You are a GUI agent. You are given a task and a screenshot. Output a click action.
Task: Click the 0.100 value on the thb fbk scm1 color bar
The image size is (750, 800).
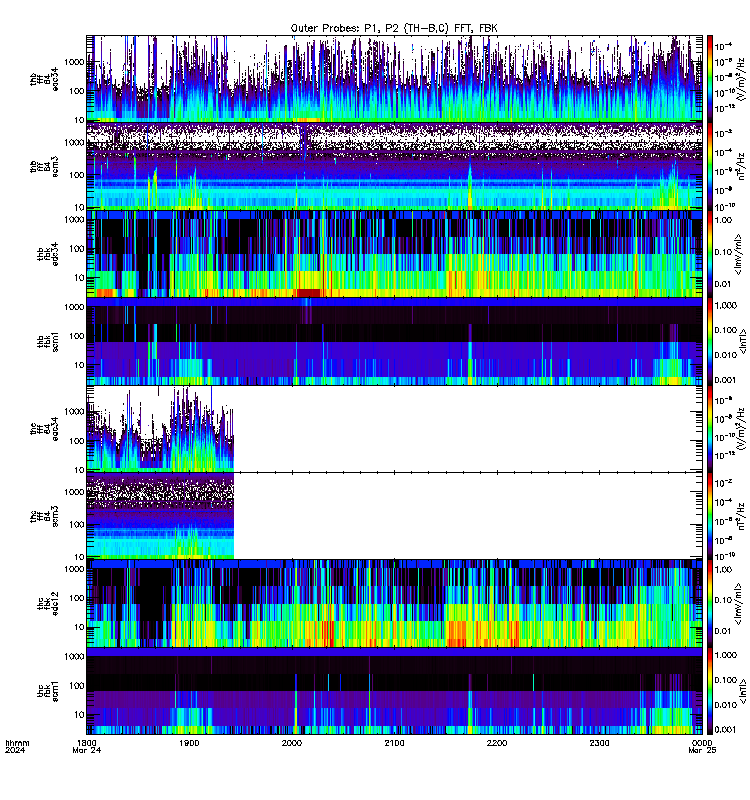tap(725, 330)
